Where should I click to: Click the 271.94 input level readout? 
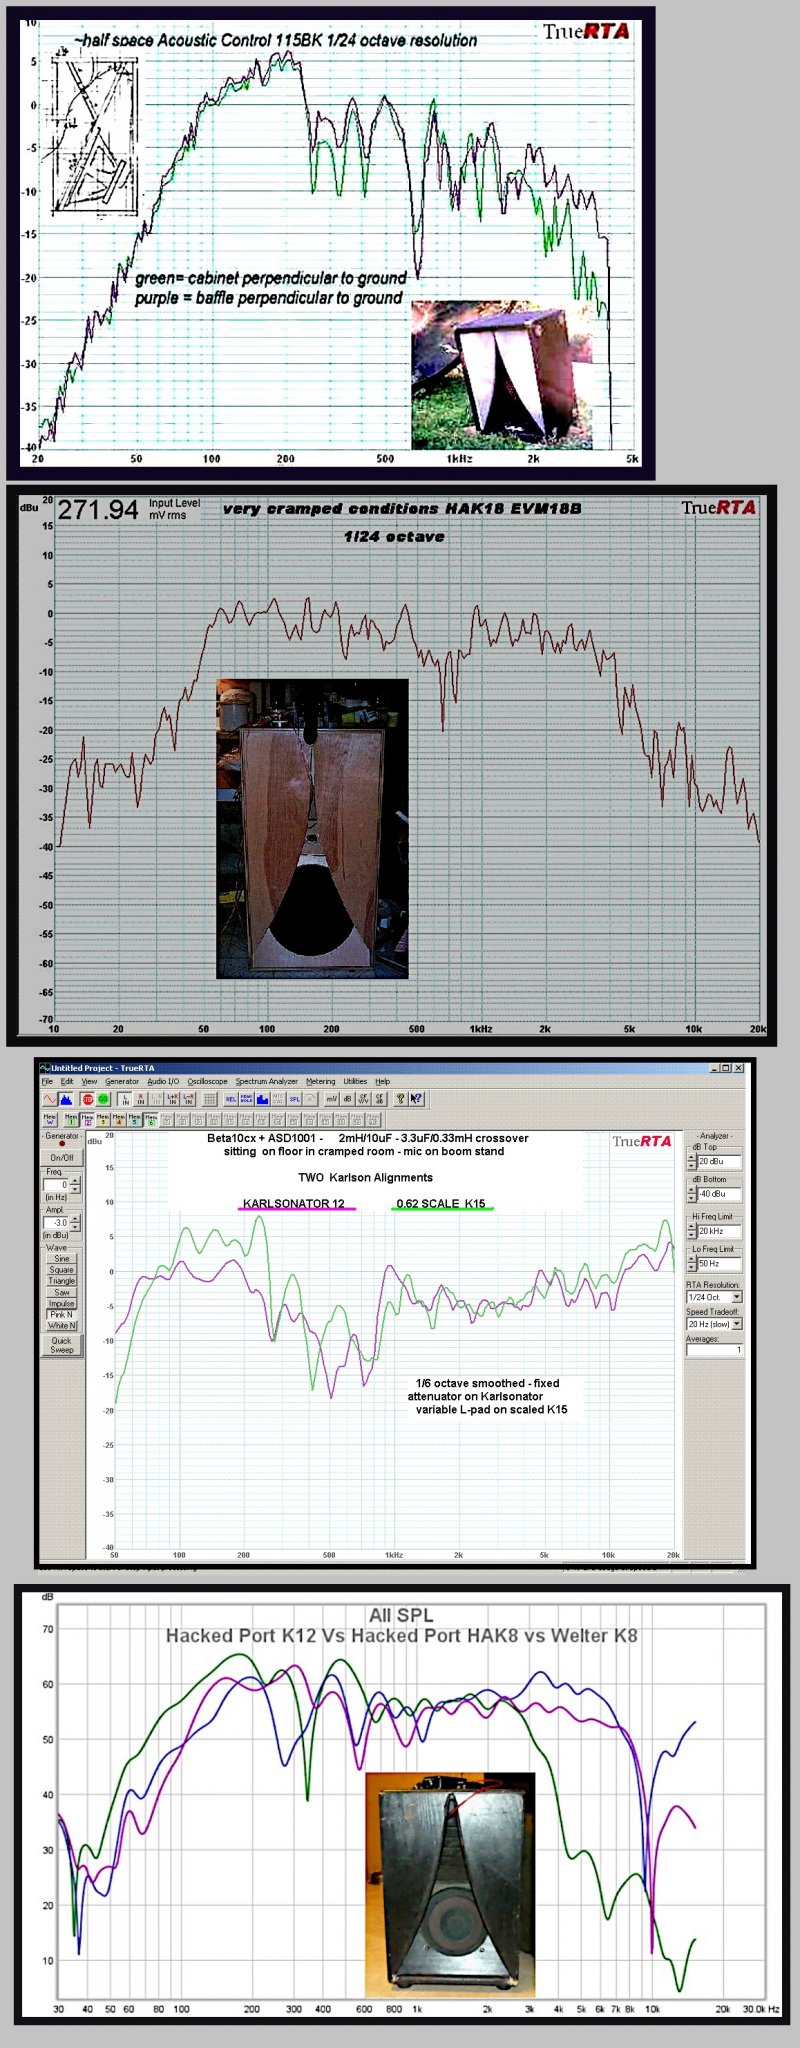click(x=97, y=510)
